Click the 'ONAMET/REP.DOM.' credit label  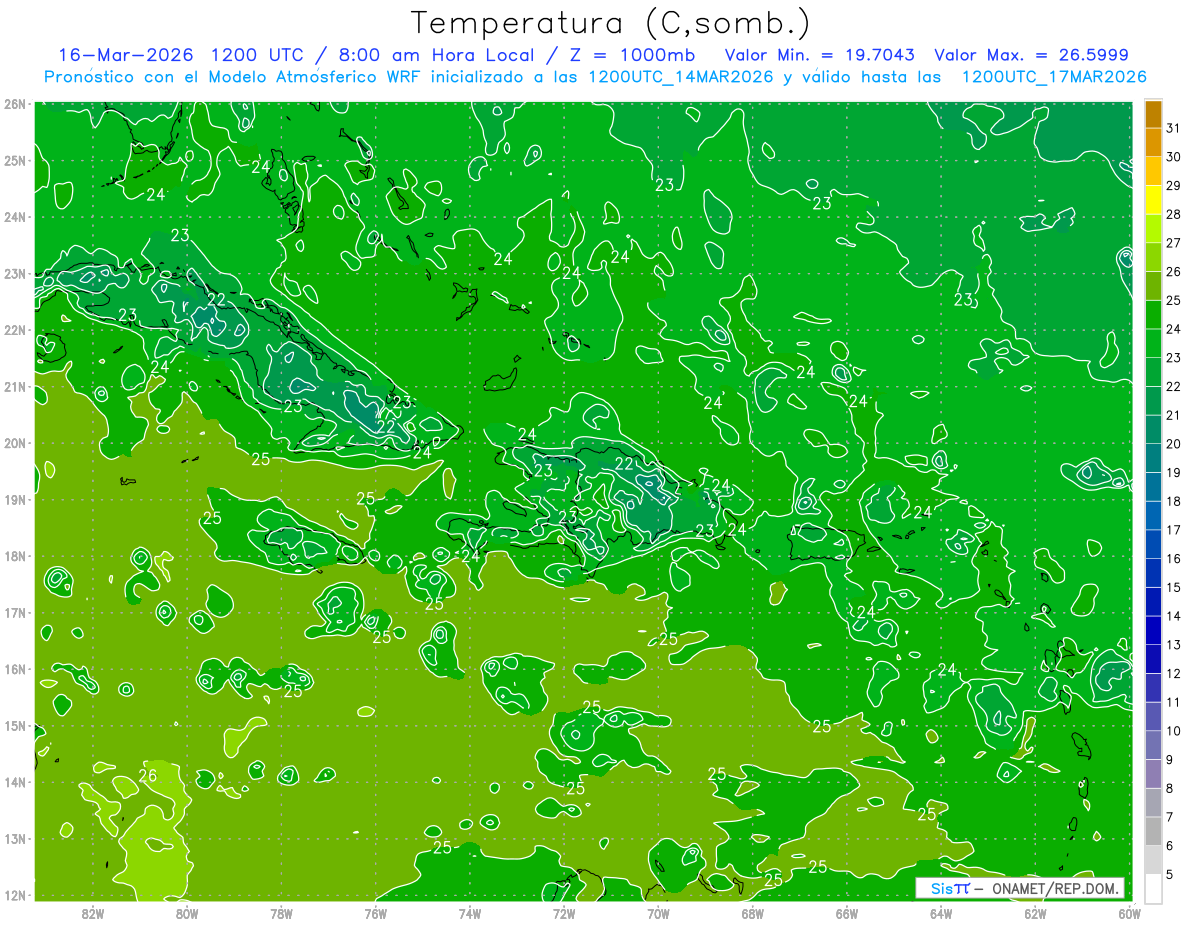point(1055,888)
